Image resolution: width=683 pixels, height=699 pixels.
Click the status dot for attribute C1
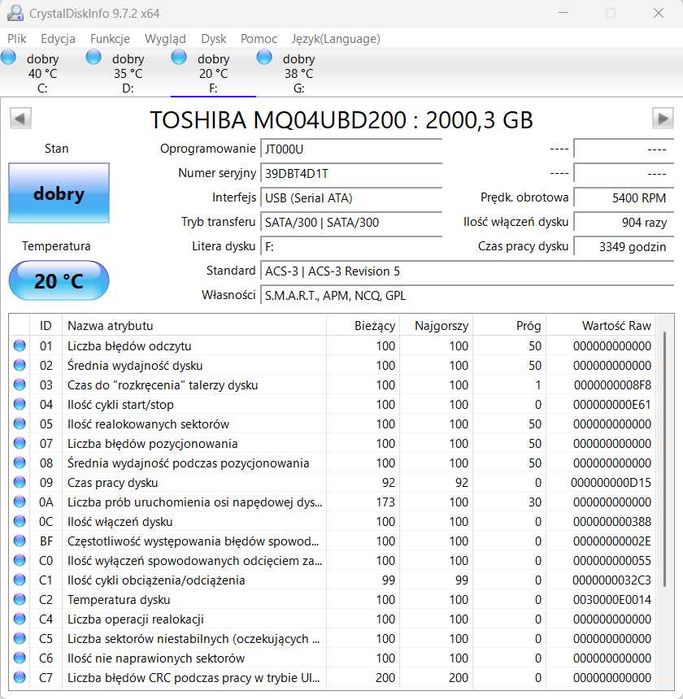point(20,580)
